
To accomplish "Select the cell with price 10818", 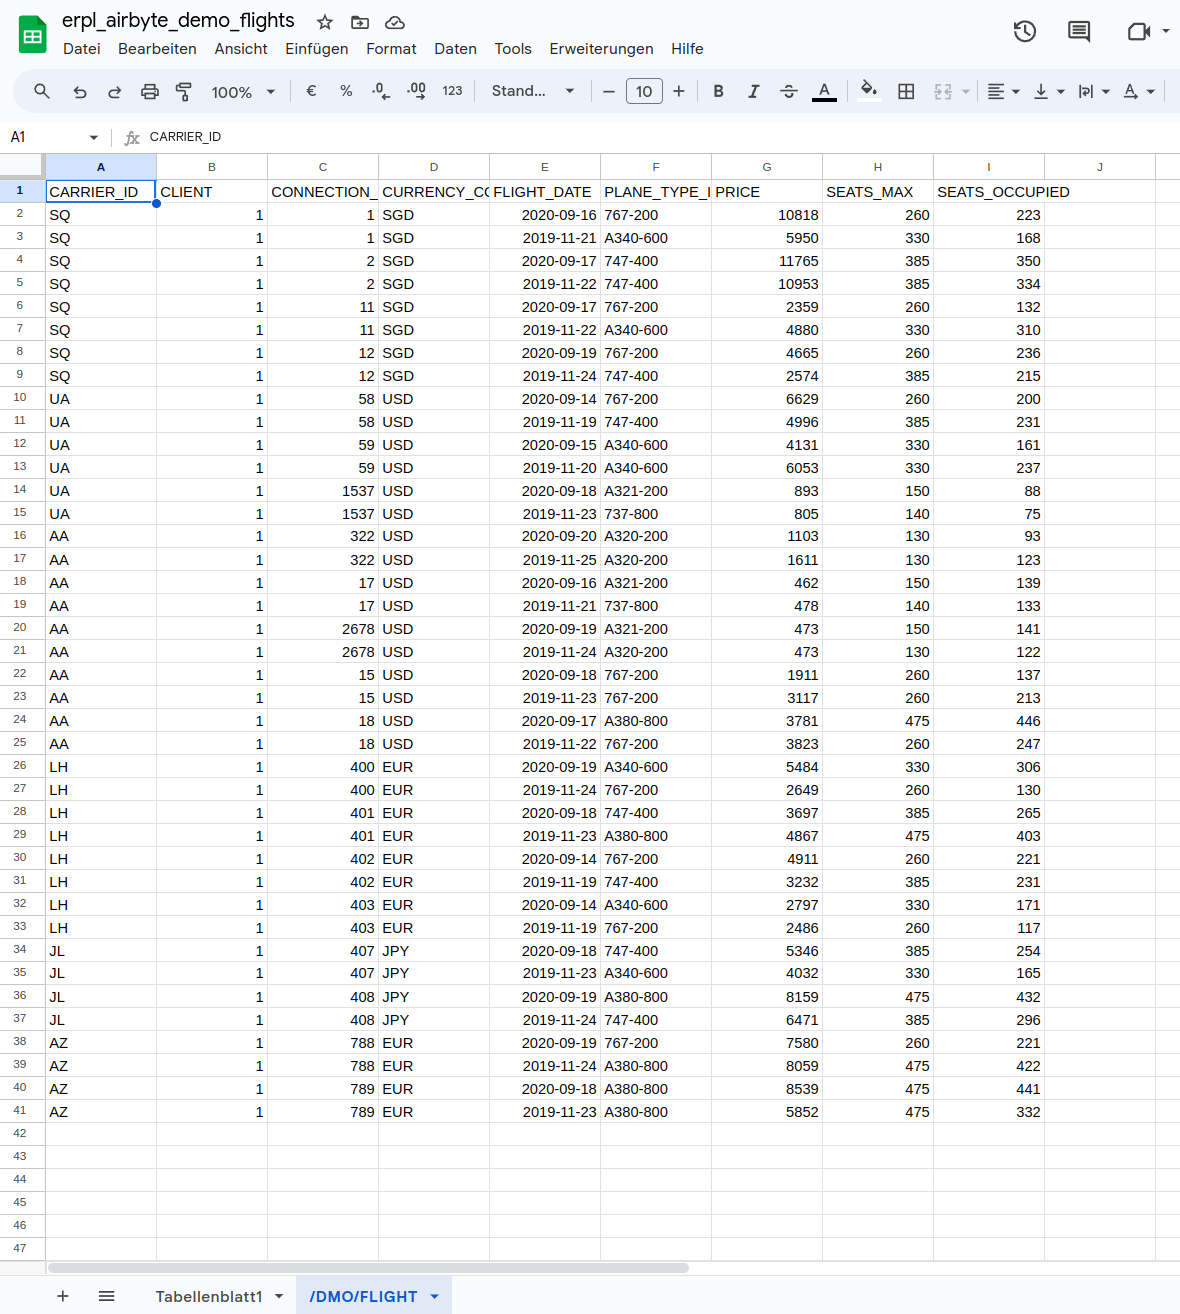I will click(767, 214).
